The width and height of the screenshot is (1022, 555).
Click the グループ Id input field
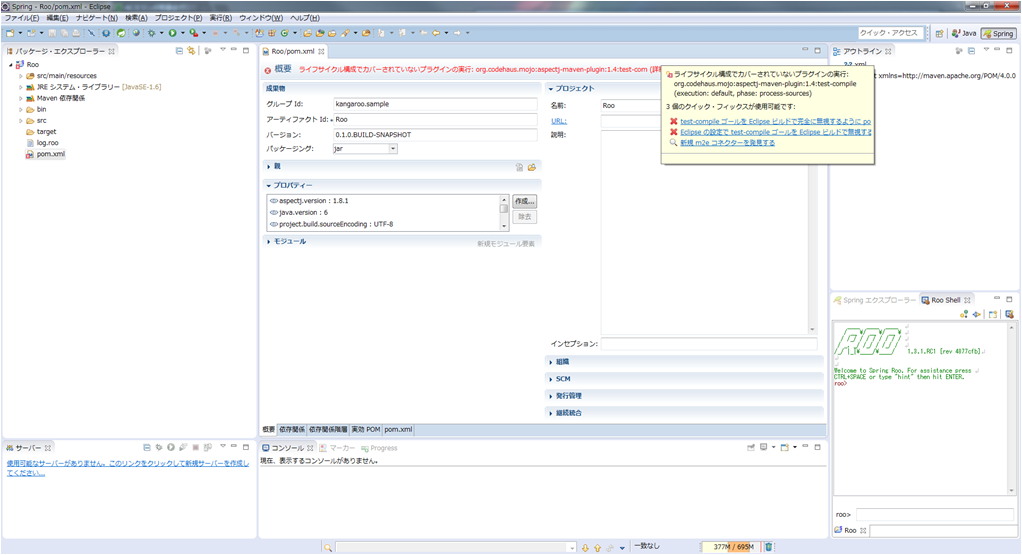coord(435,104)
